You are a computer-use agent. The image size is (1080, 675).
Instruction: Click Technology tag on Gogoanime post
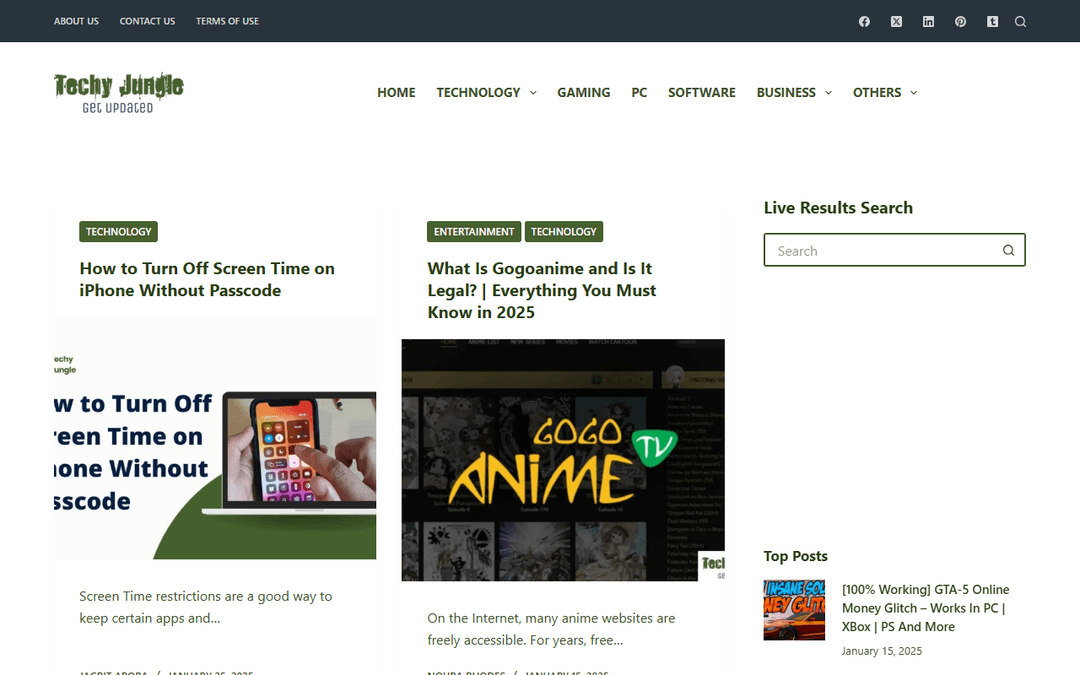pyautogui.click(x=563, y=231)
